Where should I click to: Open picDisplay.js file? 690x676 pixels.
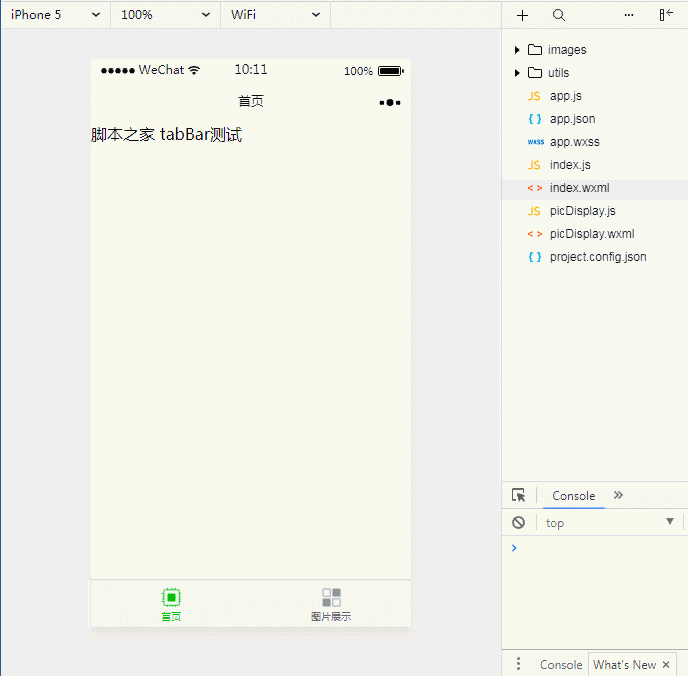(x=583, y=211)
